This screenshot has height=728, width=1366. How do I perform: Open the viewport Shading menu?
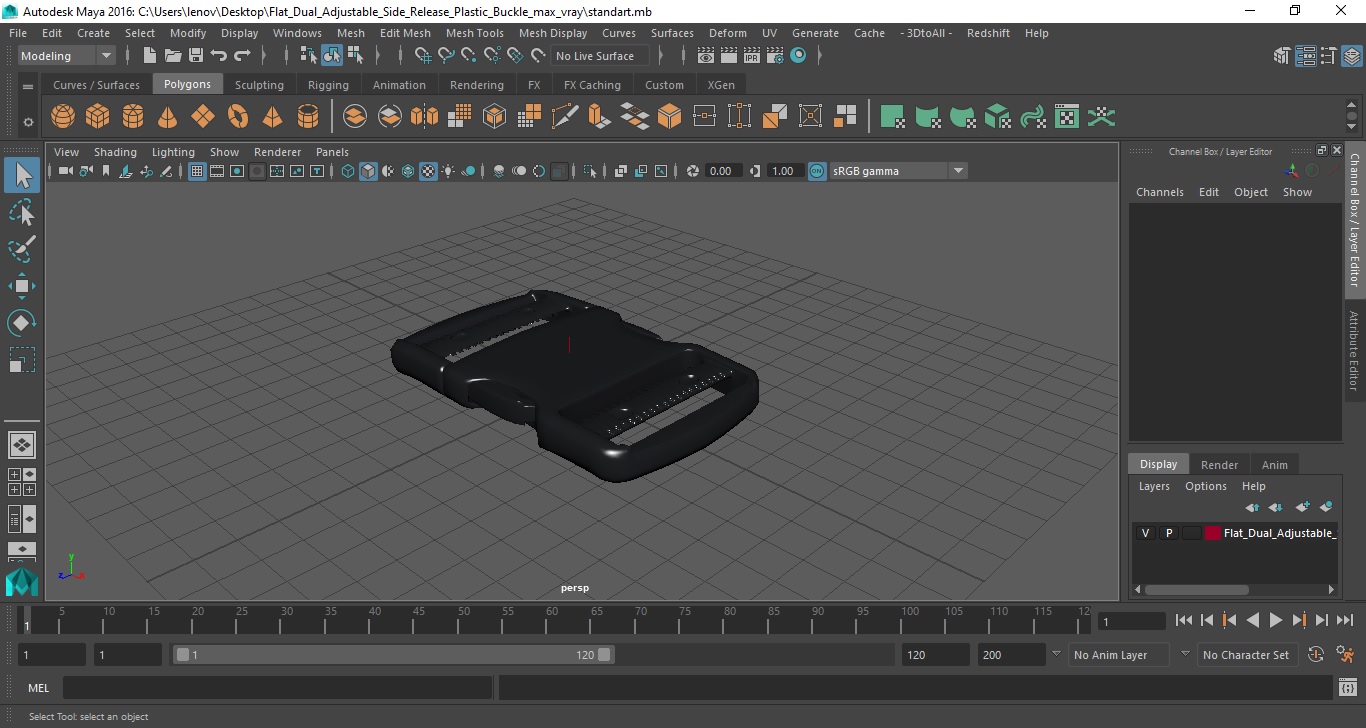coord(115,152)
